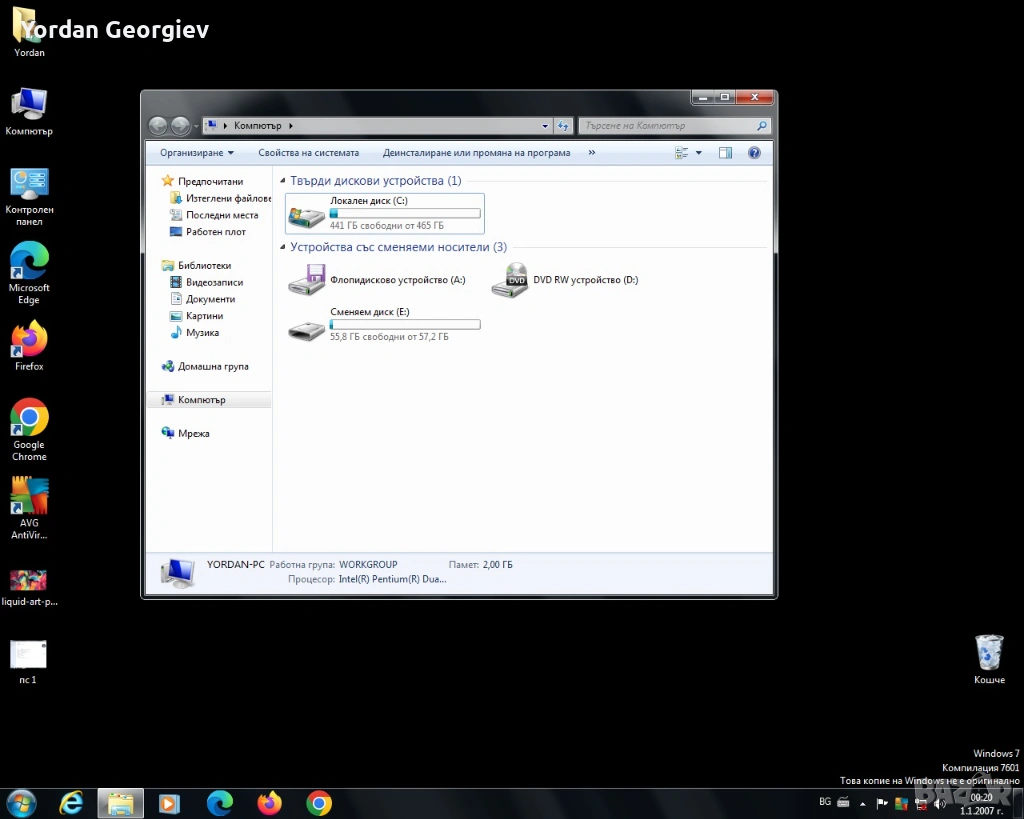Expand the address bar history dropdown

coord(545,126)
